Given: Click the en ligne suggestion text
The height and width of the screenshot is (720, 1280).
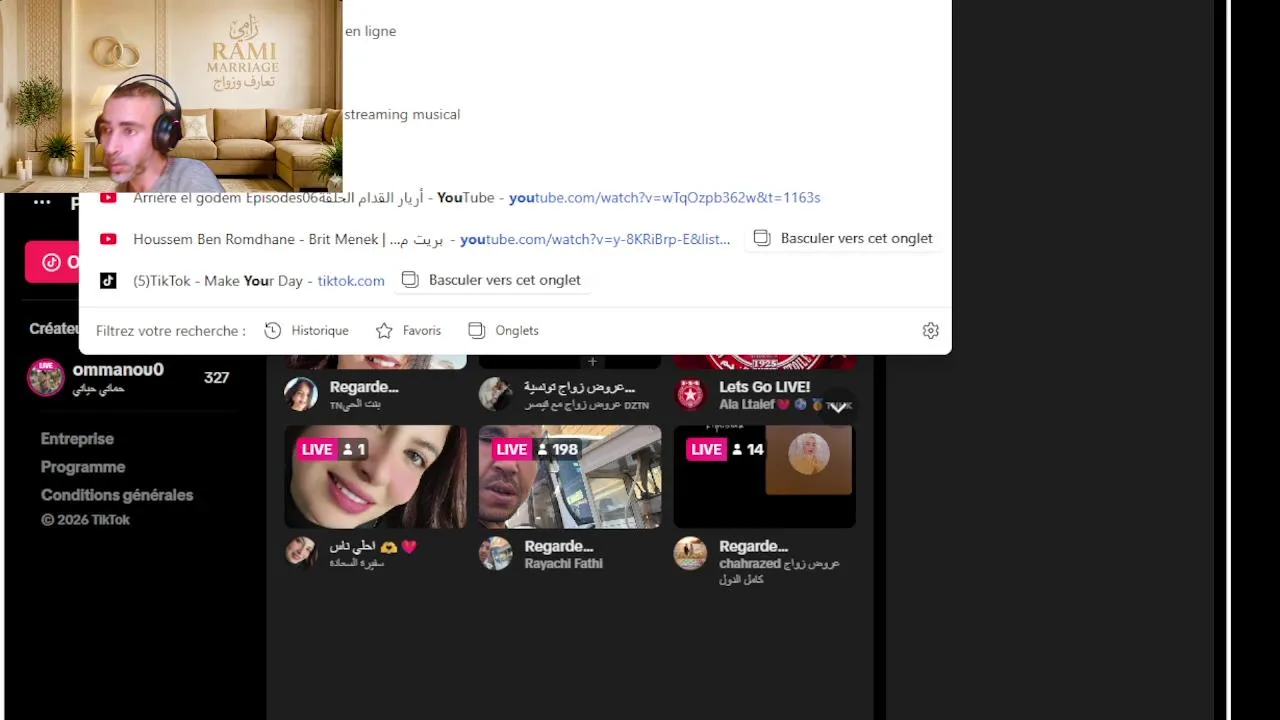Looking at the screenshot, I should click(x=370, y=32).
